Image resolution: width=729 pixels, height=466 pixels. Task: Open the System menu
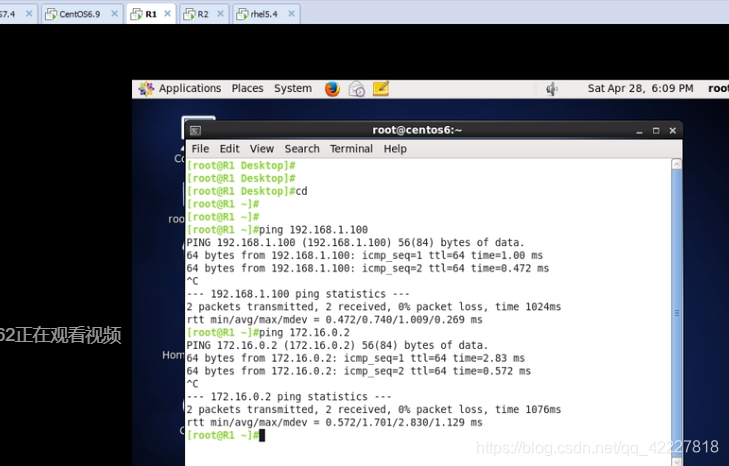tap(293, 88)
